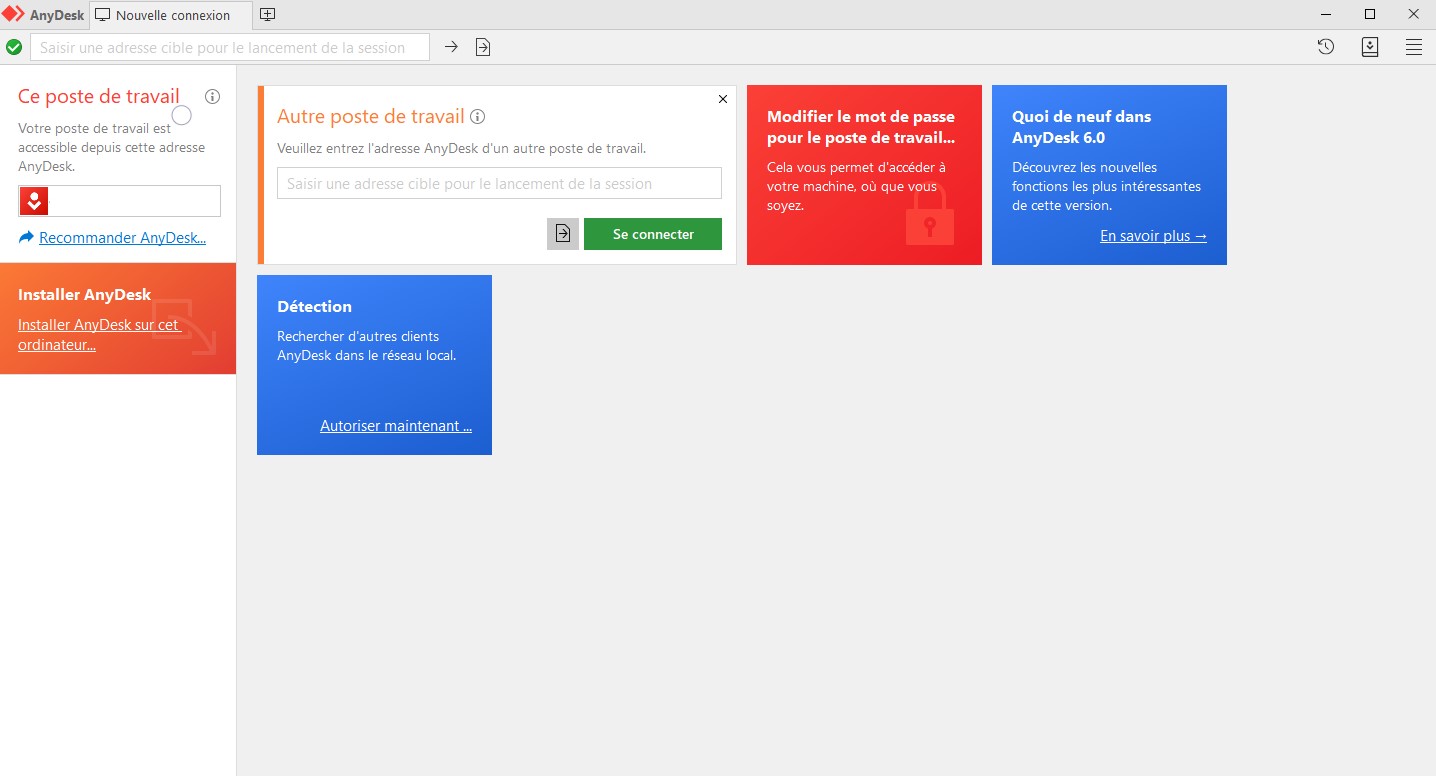Screen dimensions: 1436x776
Task: Click the Autoriser maintenant link
Action: pyautogui.click(x=396, y=426)
